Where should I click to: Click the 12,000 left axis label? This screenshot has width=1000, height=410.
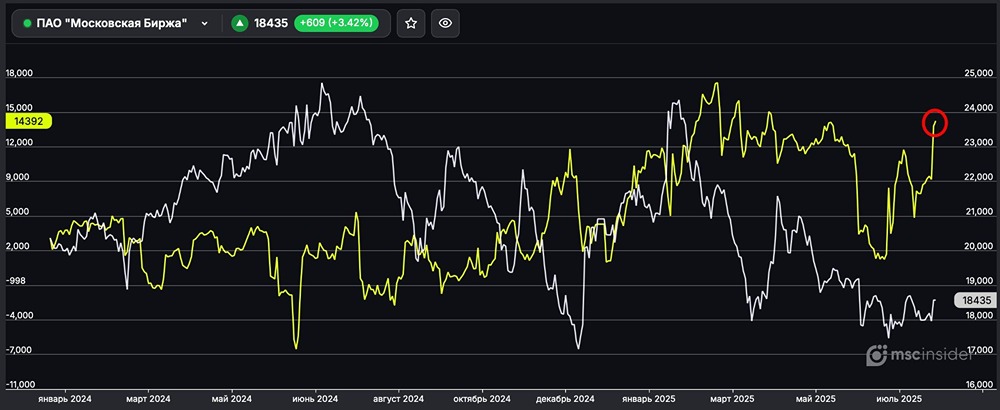pyautogui.click(x=18, y=143)
